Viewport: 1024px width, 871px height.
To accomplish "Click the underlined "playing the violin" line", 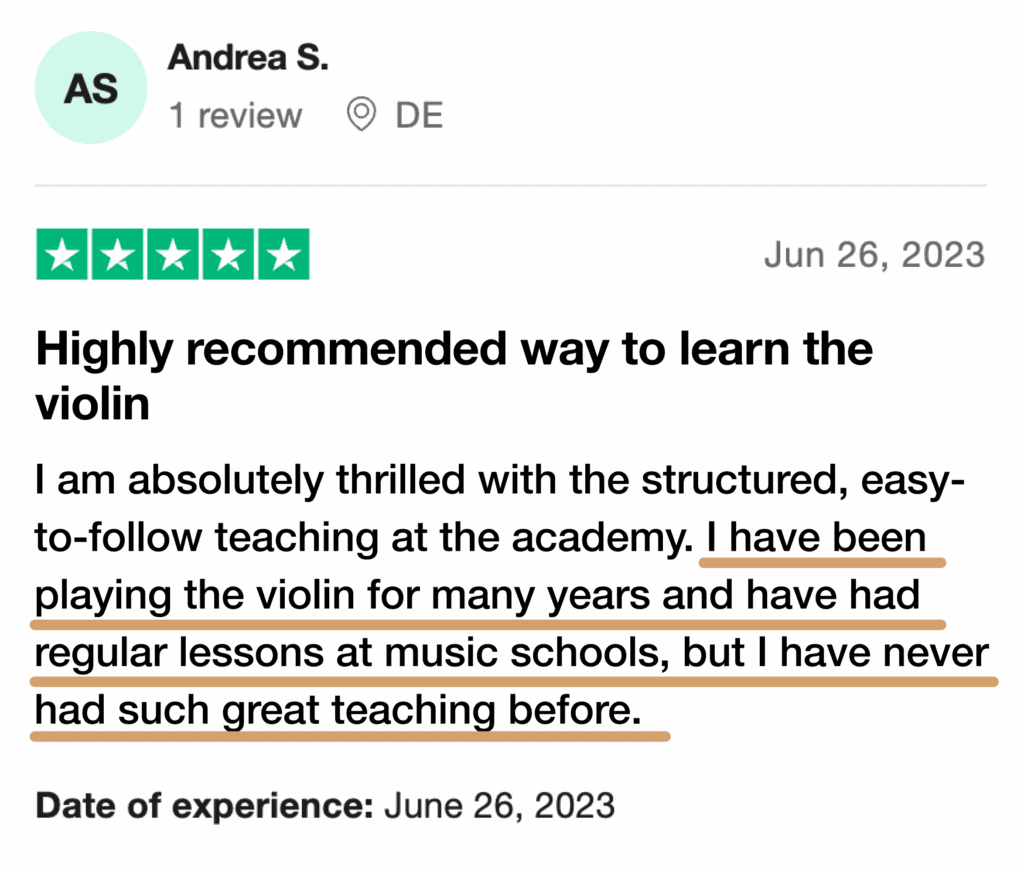I will point(476,596).
